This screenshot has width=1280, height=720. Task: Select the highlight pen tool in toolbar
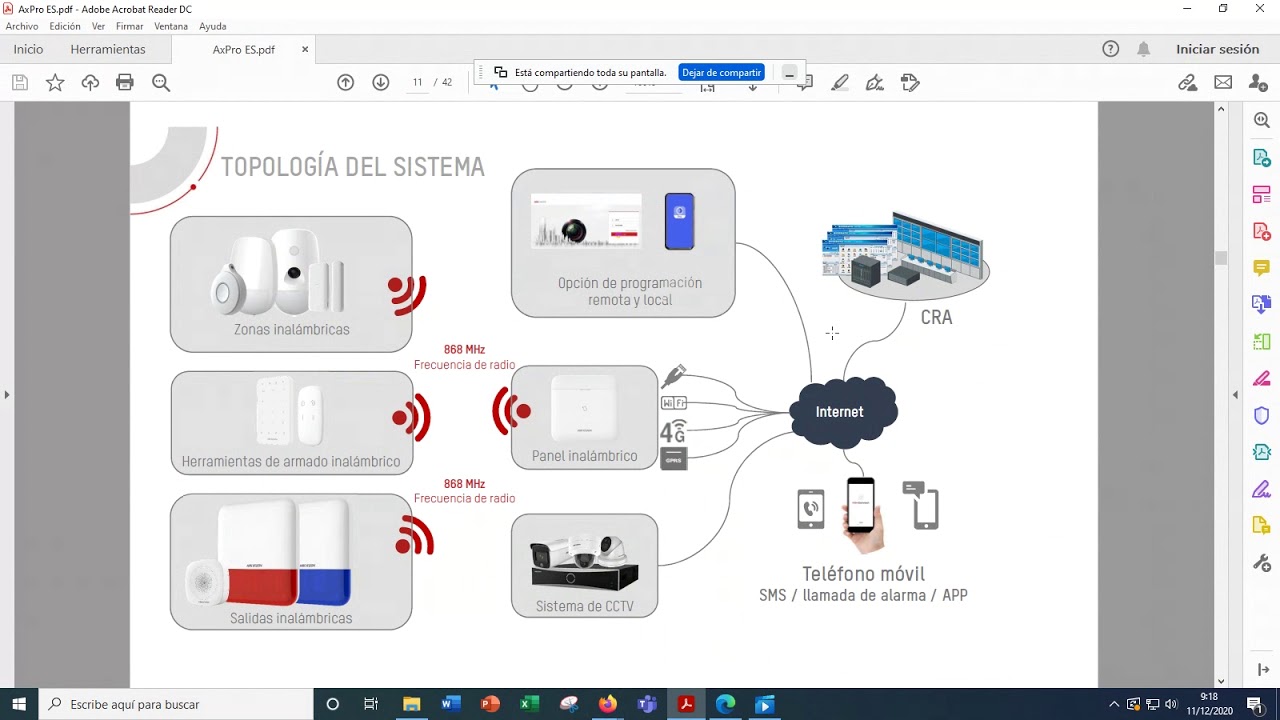[840, 83]
